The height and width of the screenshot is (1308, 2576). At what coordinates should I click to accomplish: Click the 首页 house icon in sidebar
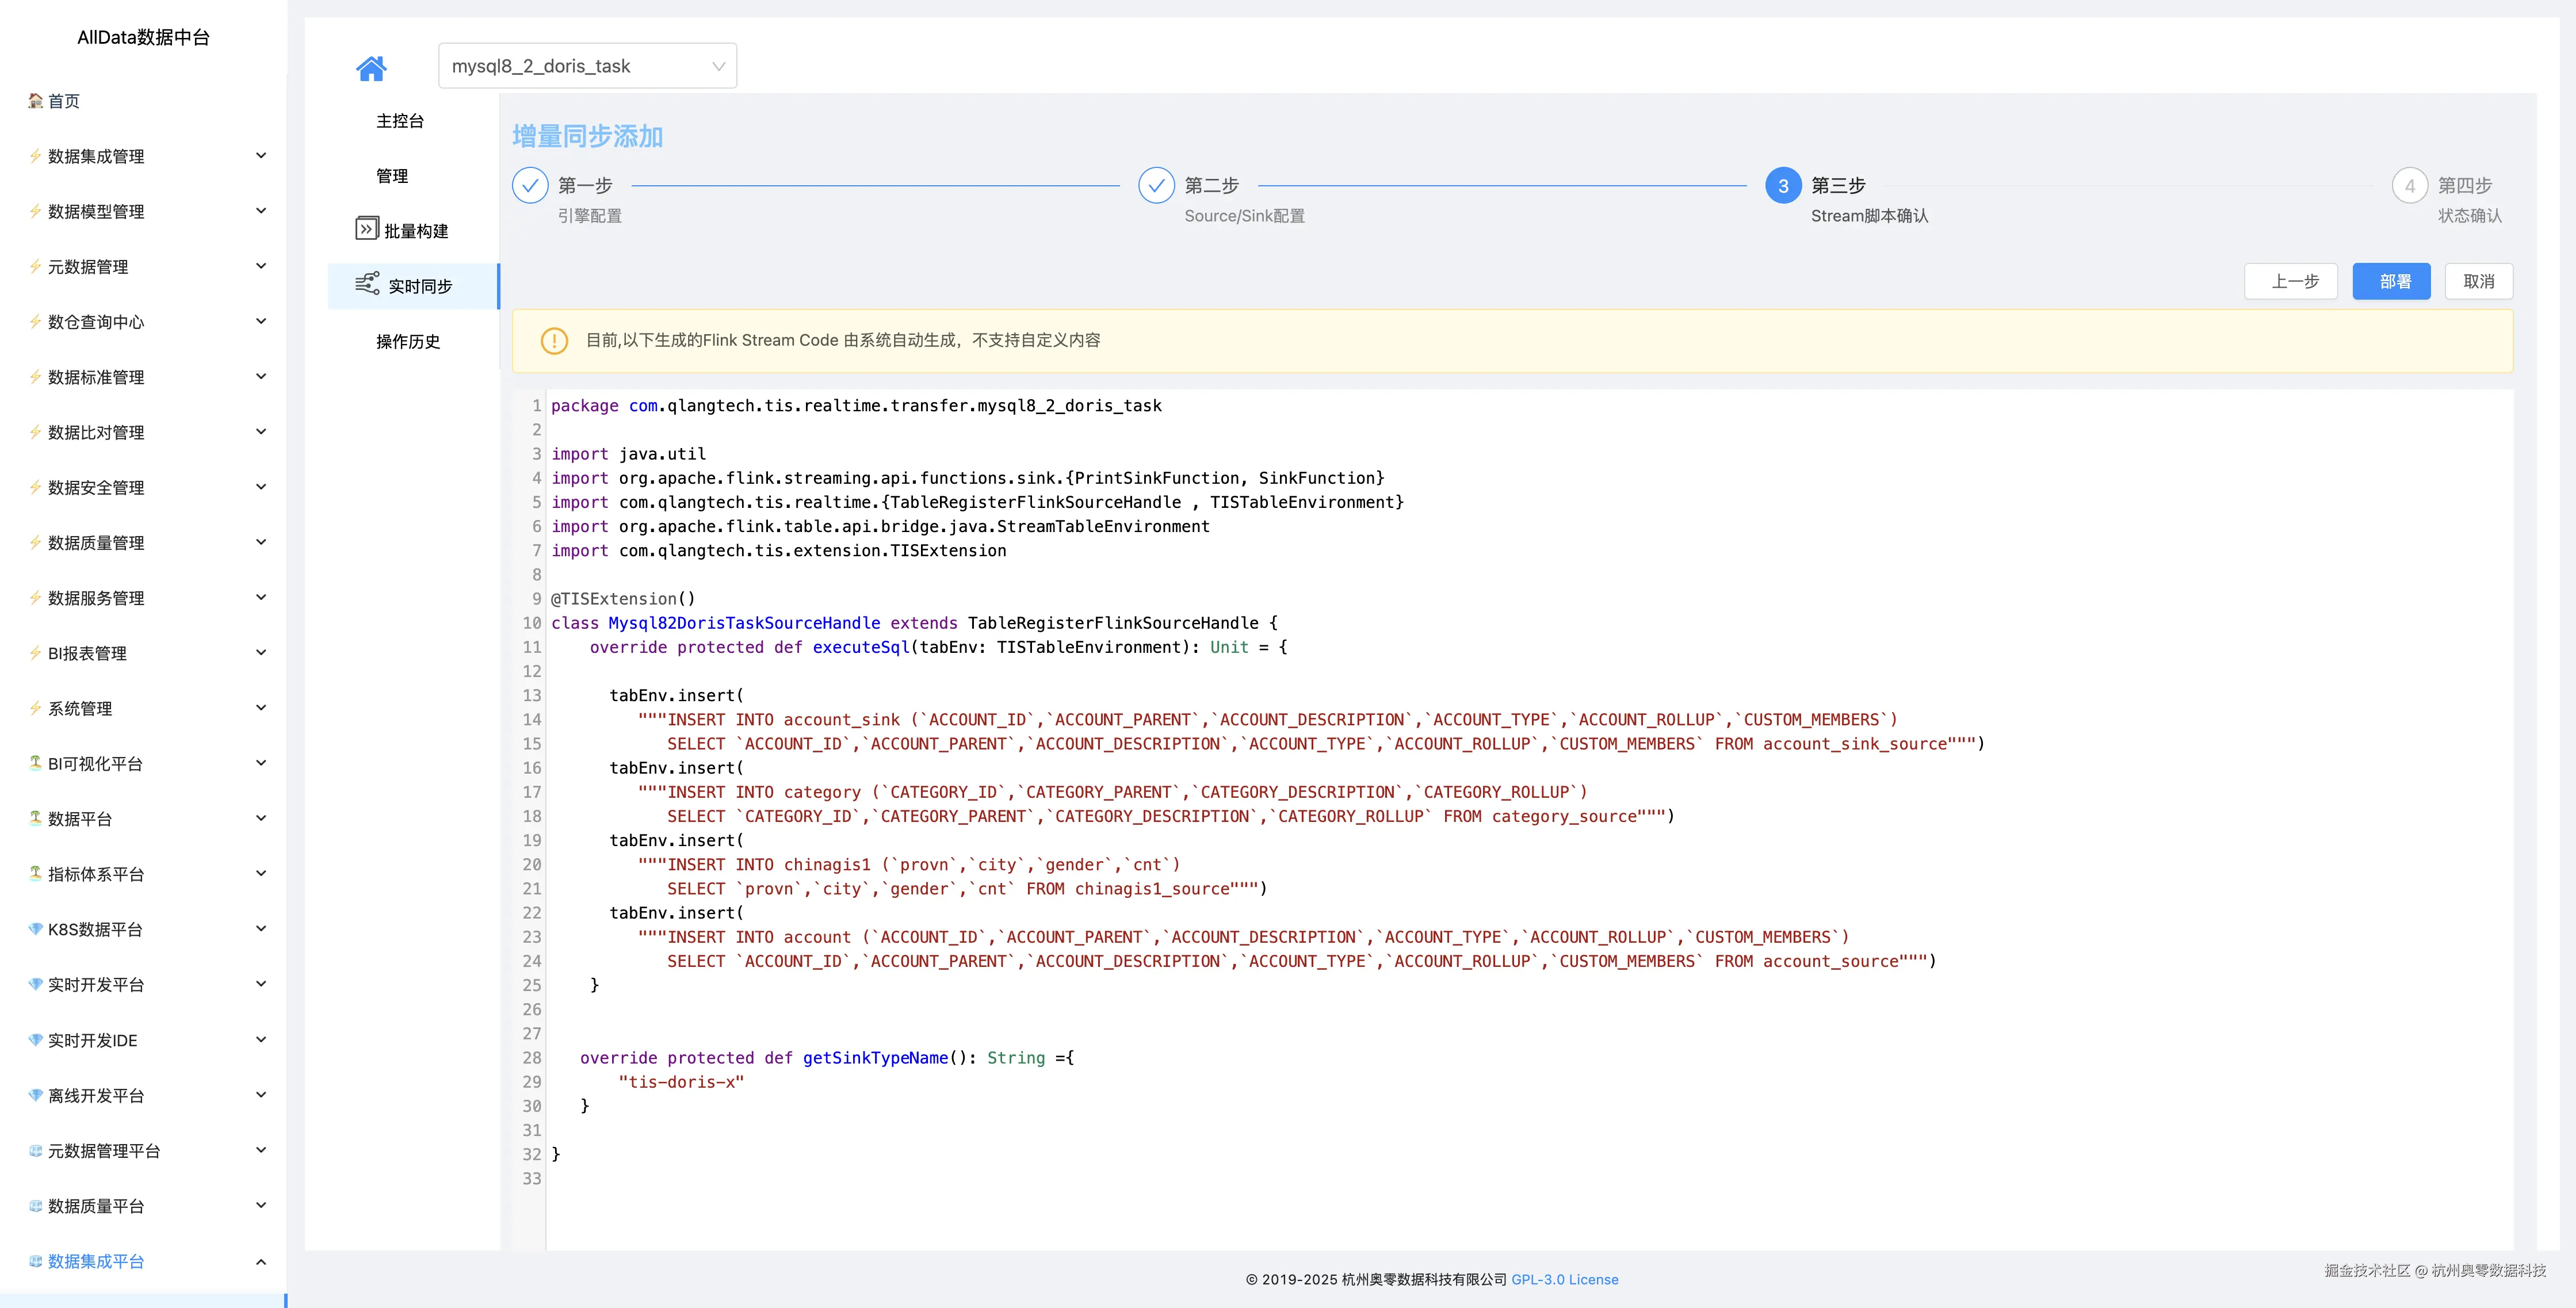36,101
